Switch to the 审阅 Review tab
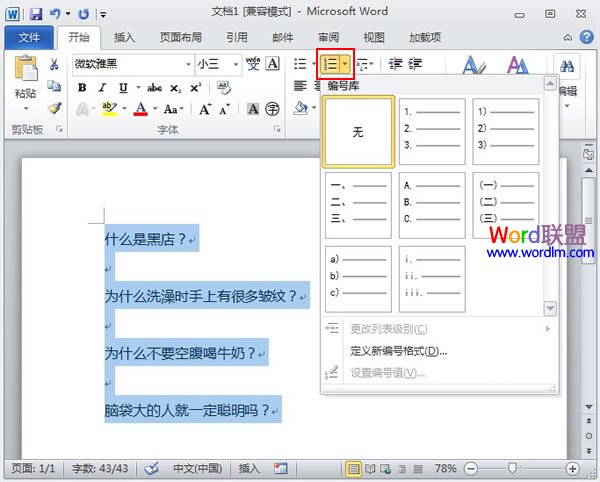Image resolution: width=600 pixels, height=482 pixels. coord(328,37)
